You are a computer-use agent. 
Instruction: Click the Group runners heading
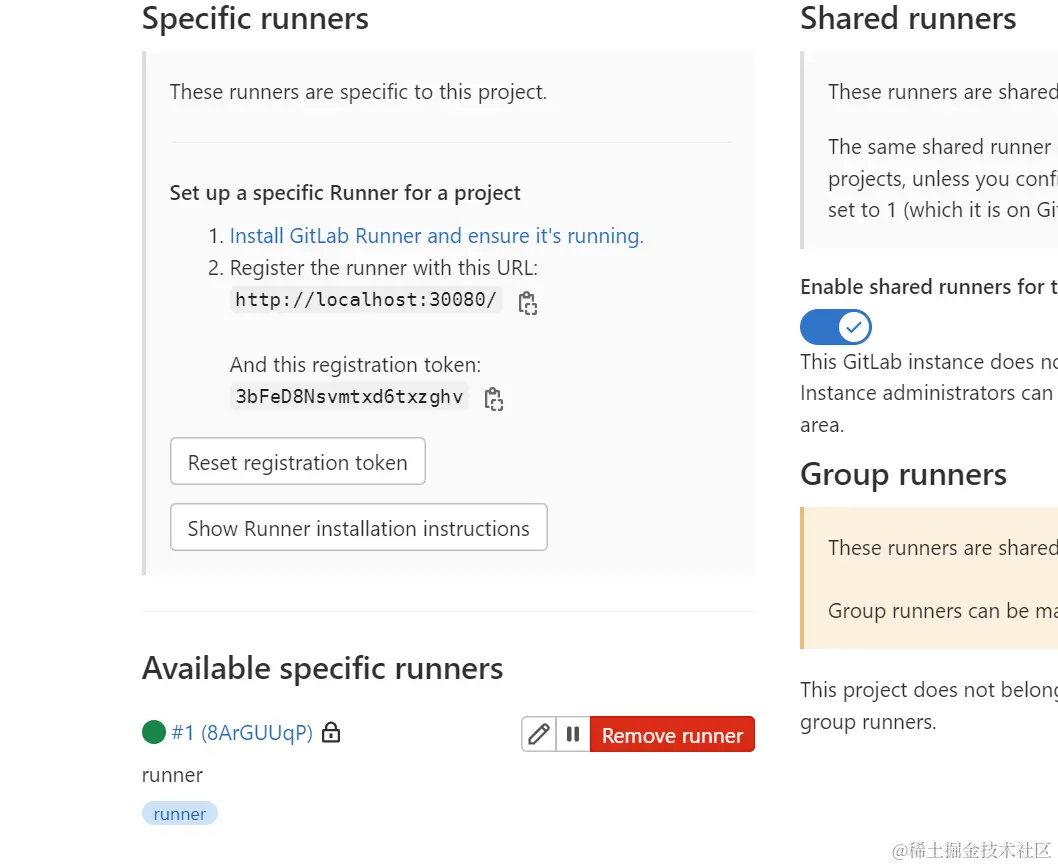tap(903, 474)
